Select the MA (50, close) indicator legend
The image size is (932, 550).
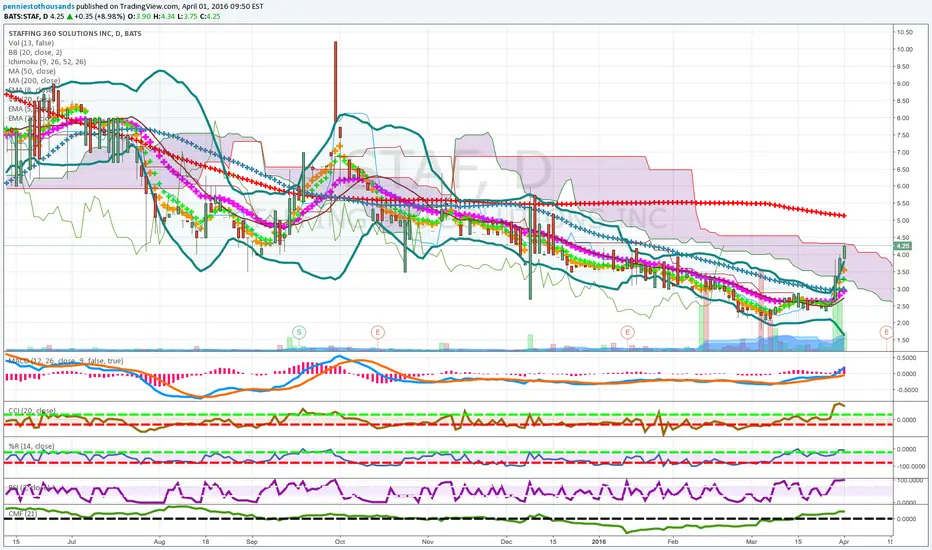tap(32, 71)
